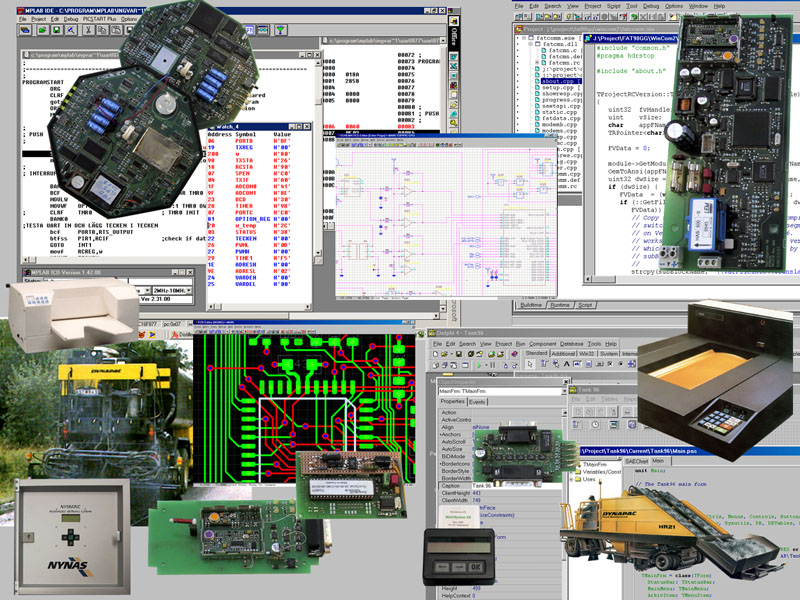Click the new file icon in Delphi toolbar
Screen dimensions: 800x600
[x=435, y=354]
